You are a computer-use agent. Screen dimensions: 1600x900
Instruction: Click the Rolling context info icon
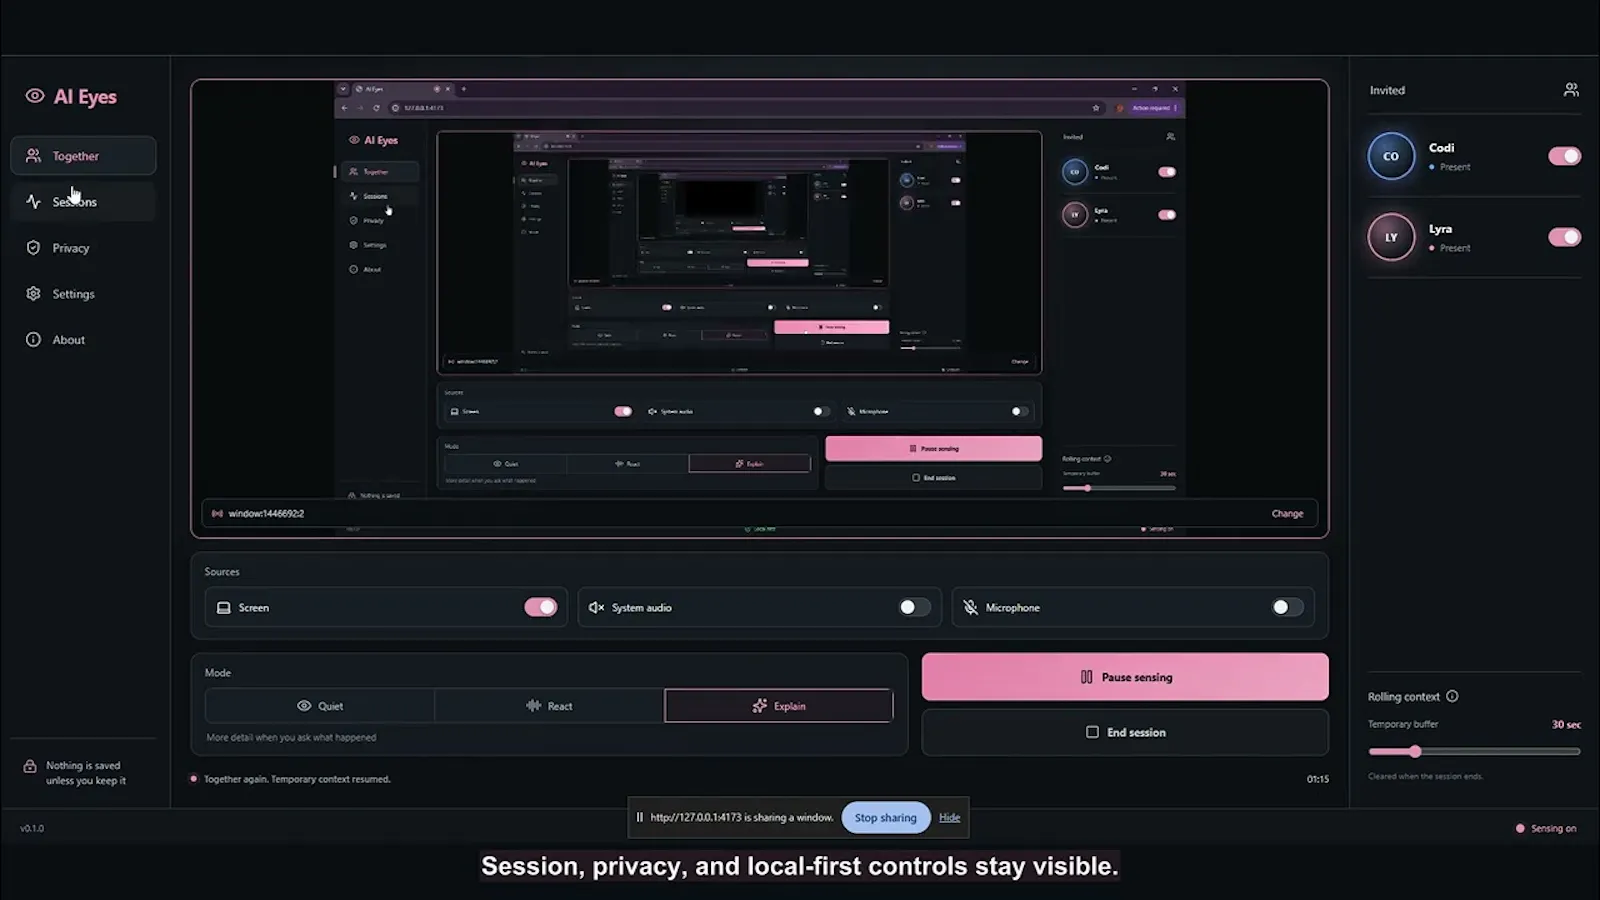tap(1452, 697)
